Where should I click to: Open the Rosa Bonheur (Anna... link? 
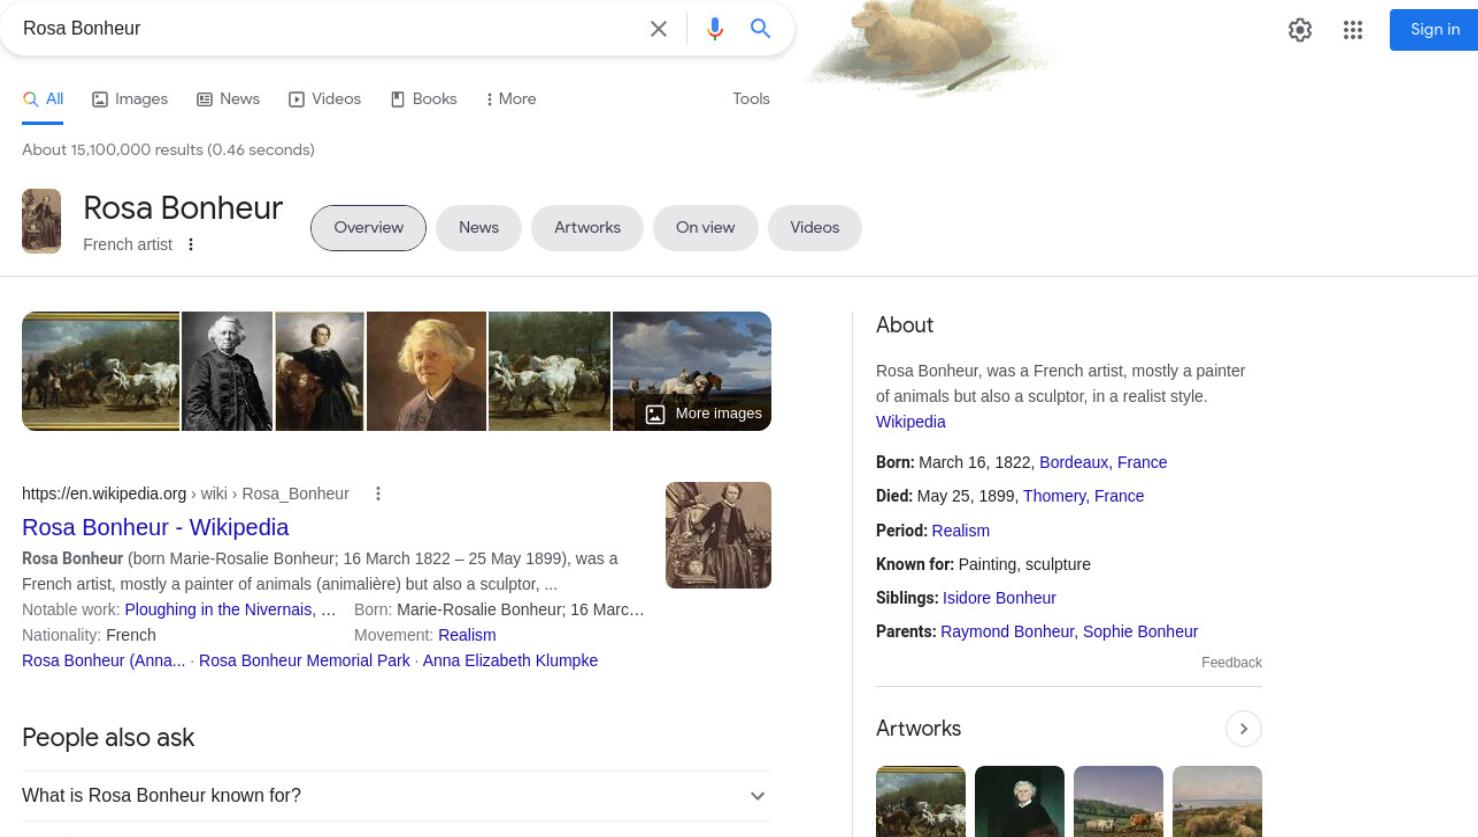[104, 661]
